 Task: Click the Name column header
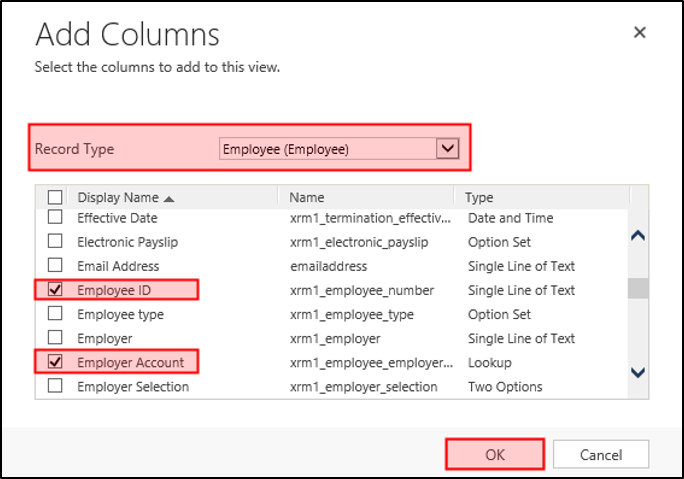pos(307,197)
